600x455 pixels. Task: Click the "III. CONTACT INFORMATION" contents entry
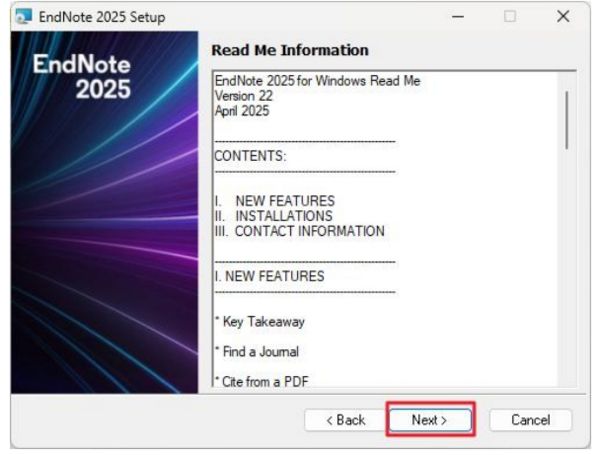coord(299,231)
